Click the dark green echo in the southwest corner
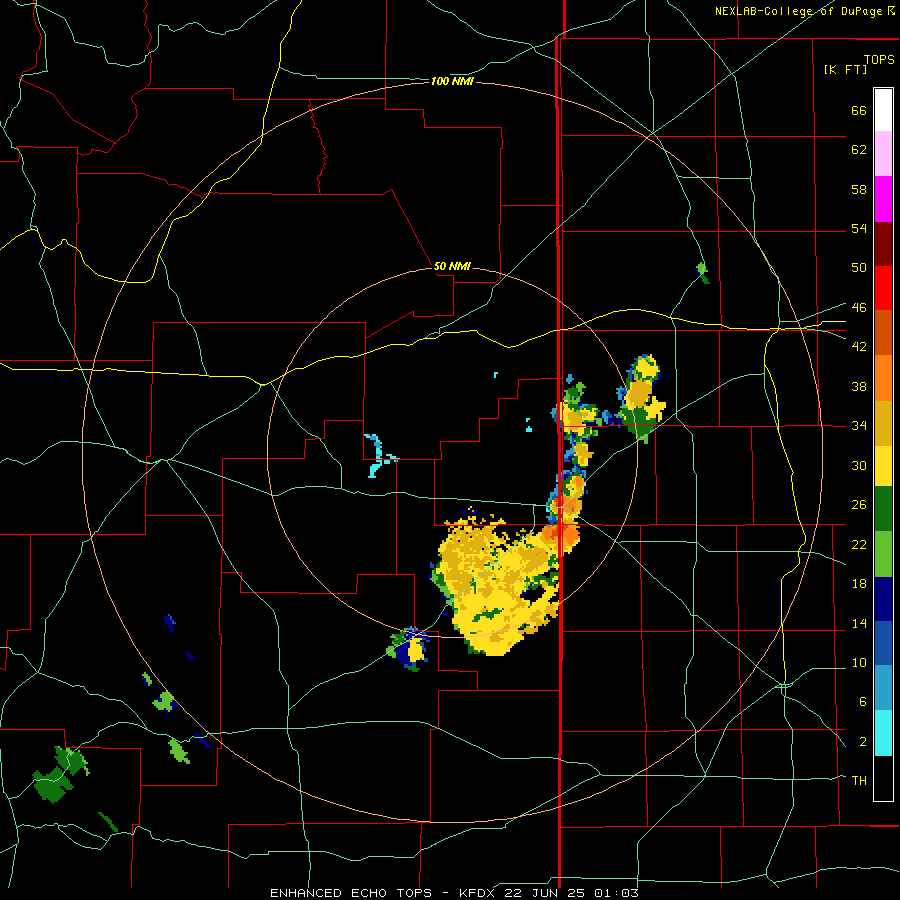Viewport: 900px width, 900px height. click(x=59, y=774)
